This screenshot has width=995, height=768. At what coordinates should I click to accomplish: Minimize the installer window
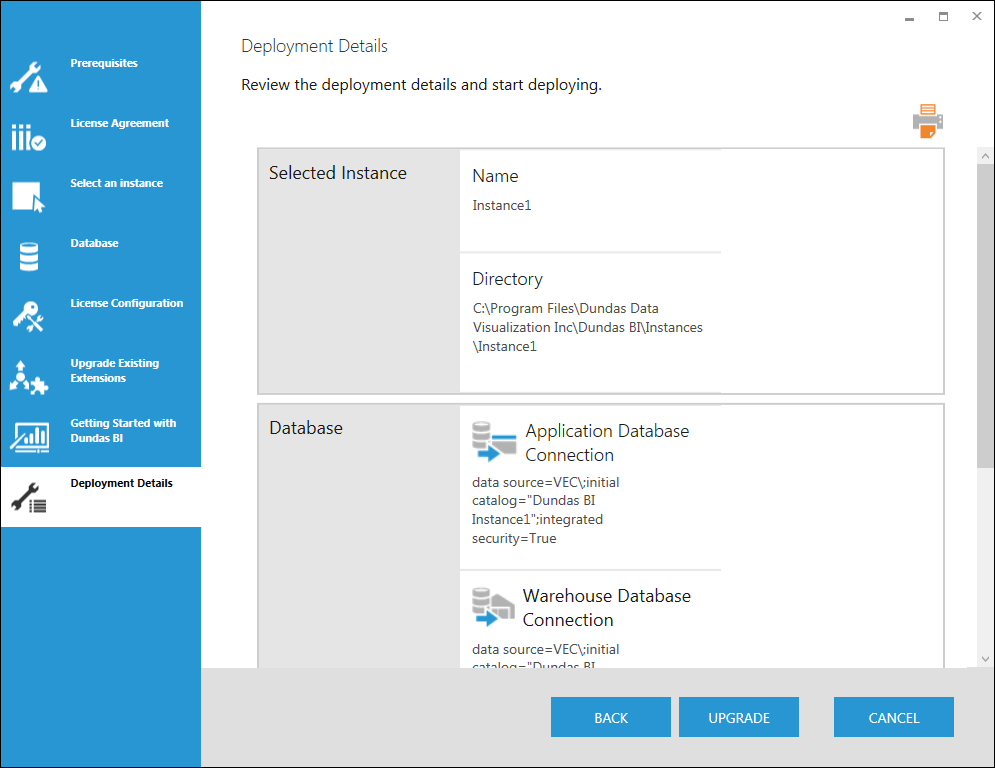909,18
